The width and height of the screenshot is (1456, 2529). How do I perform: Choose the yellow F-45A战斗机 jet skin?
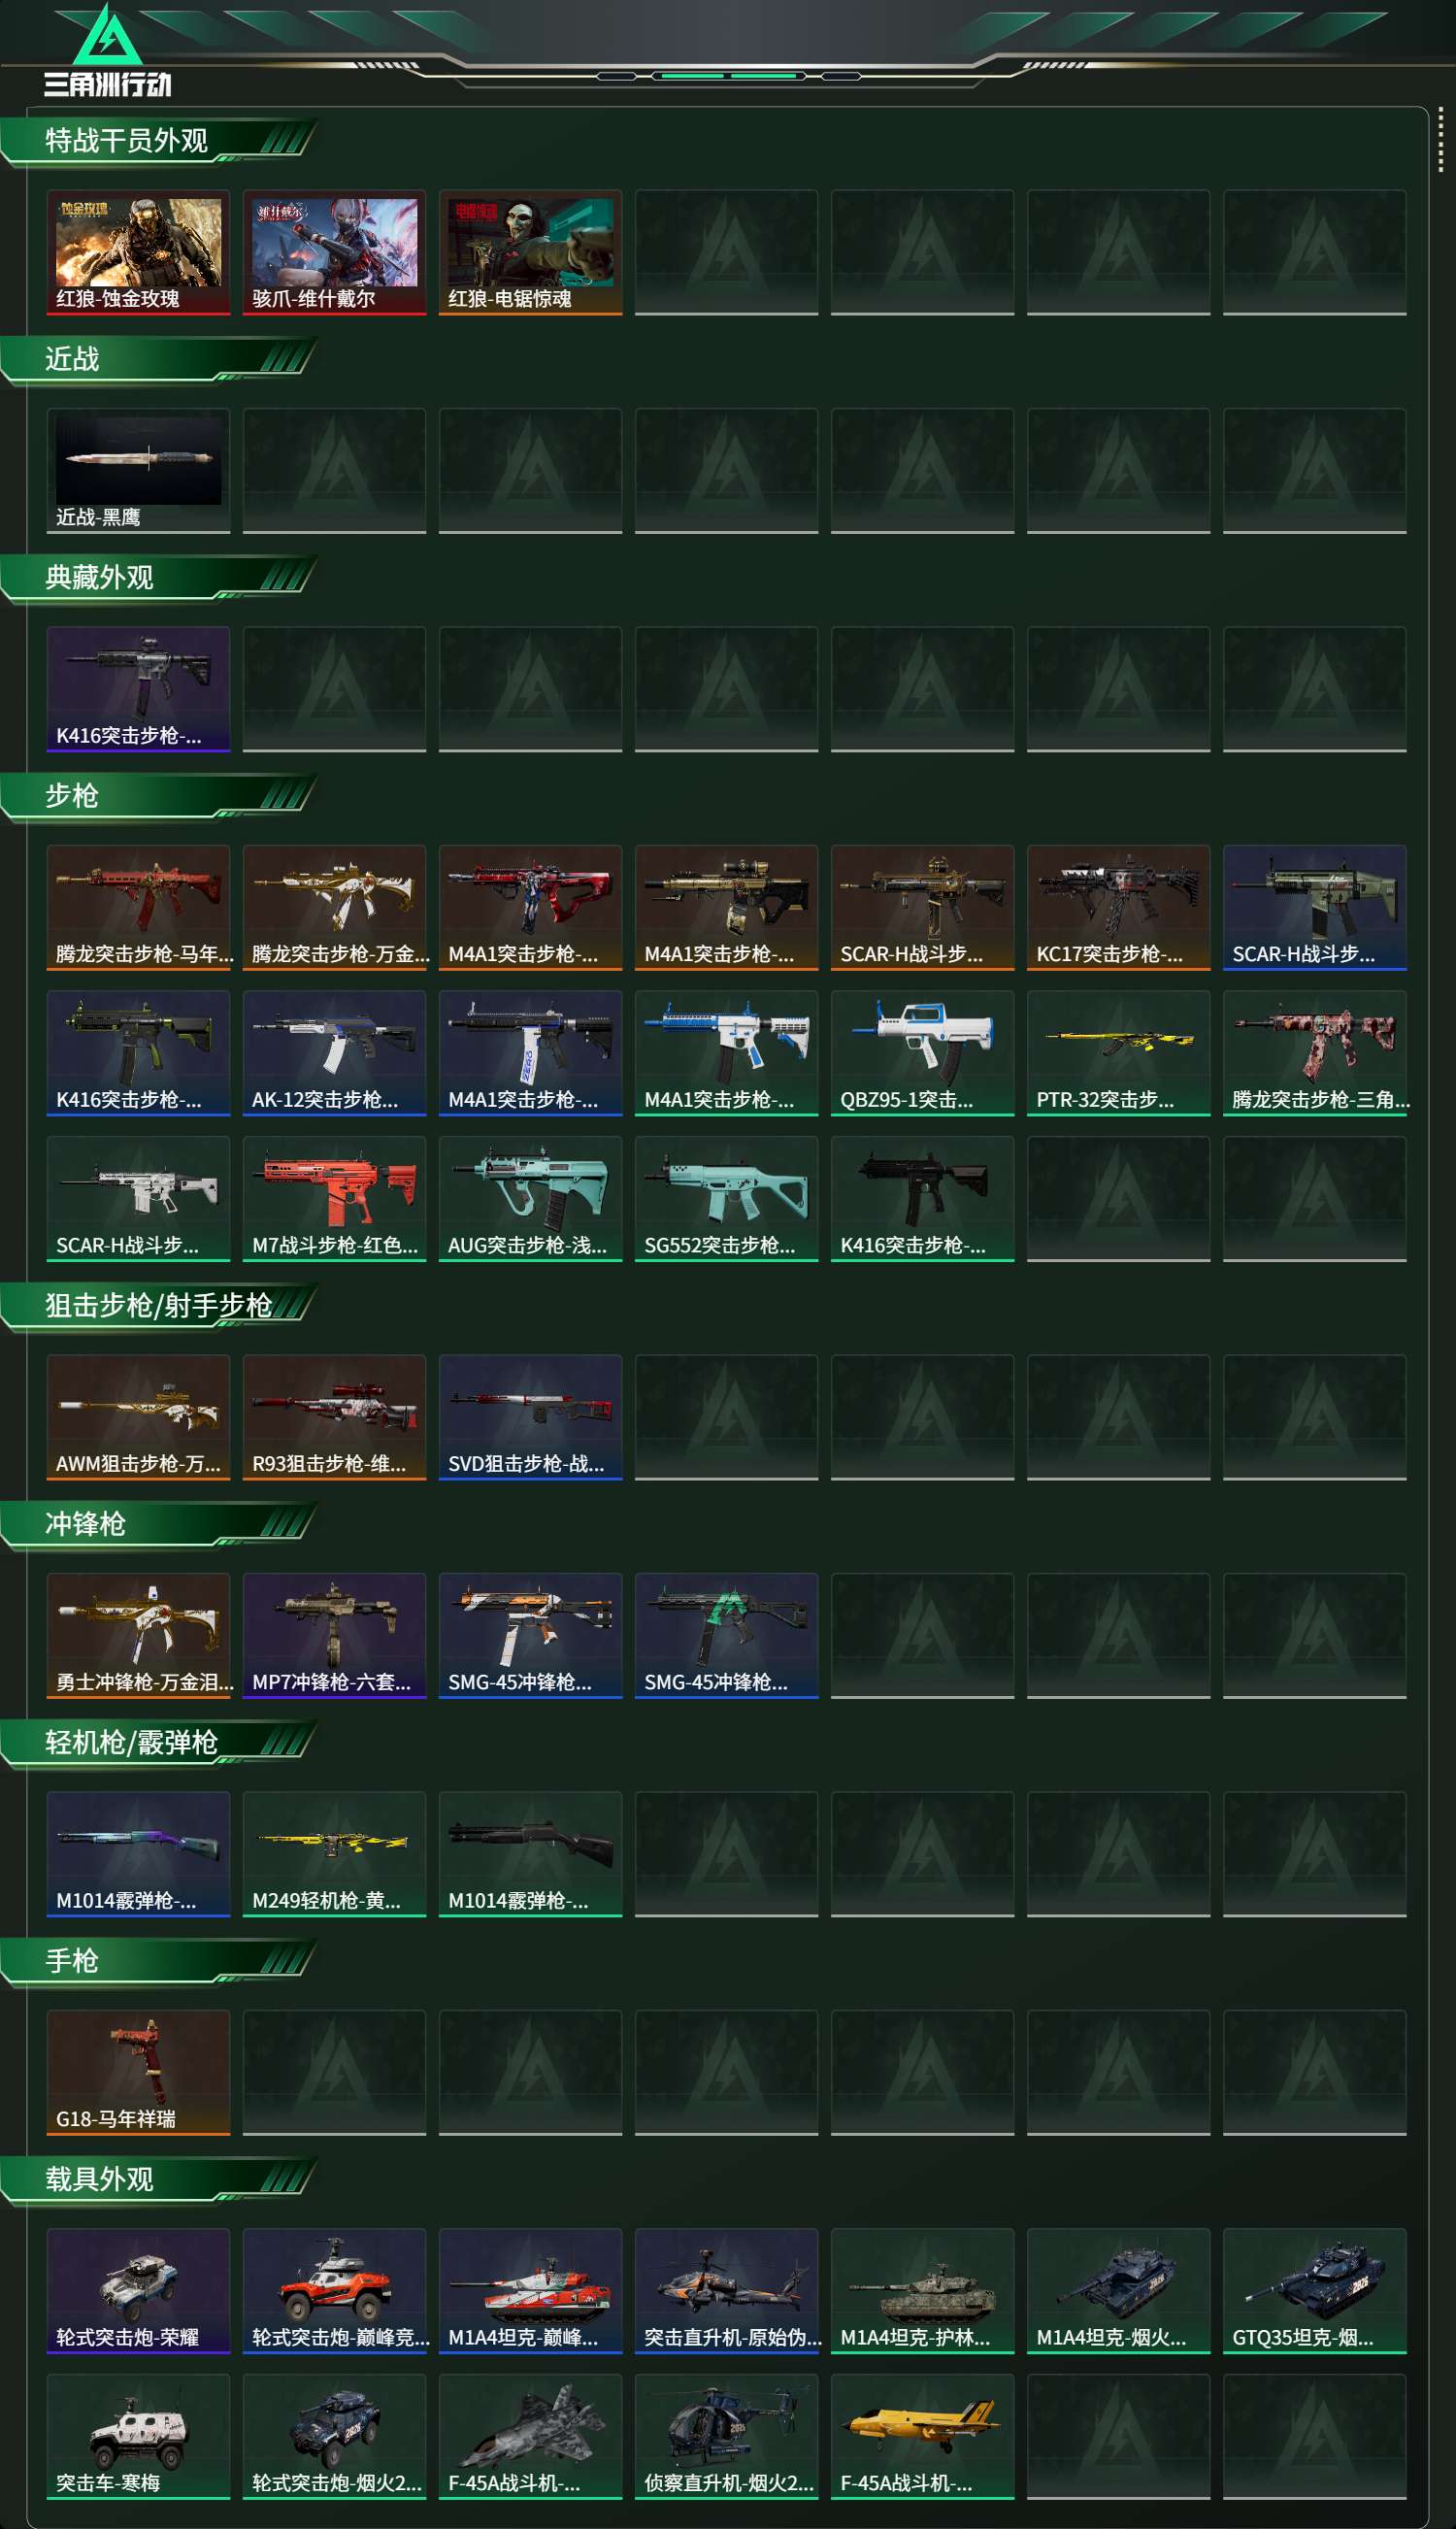click(x=922, y=2437)
